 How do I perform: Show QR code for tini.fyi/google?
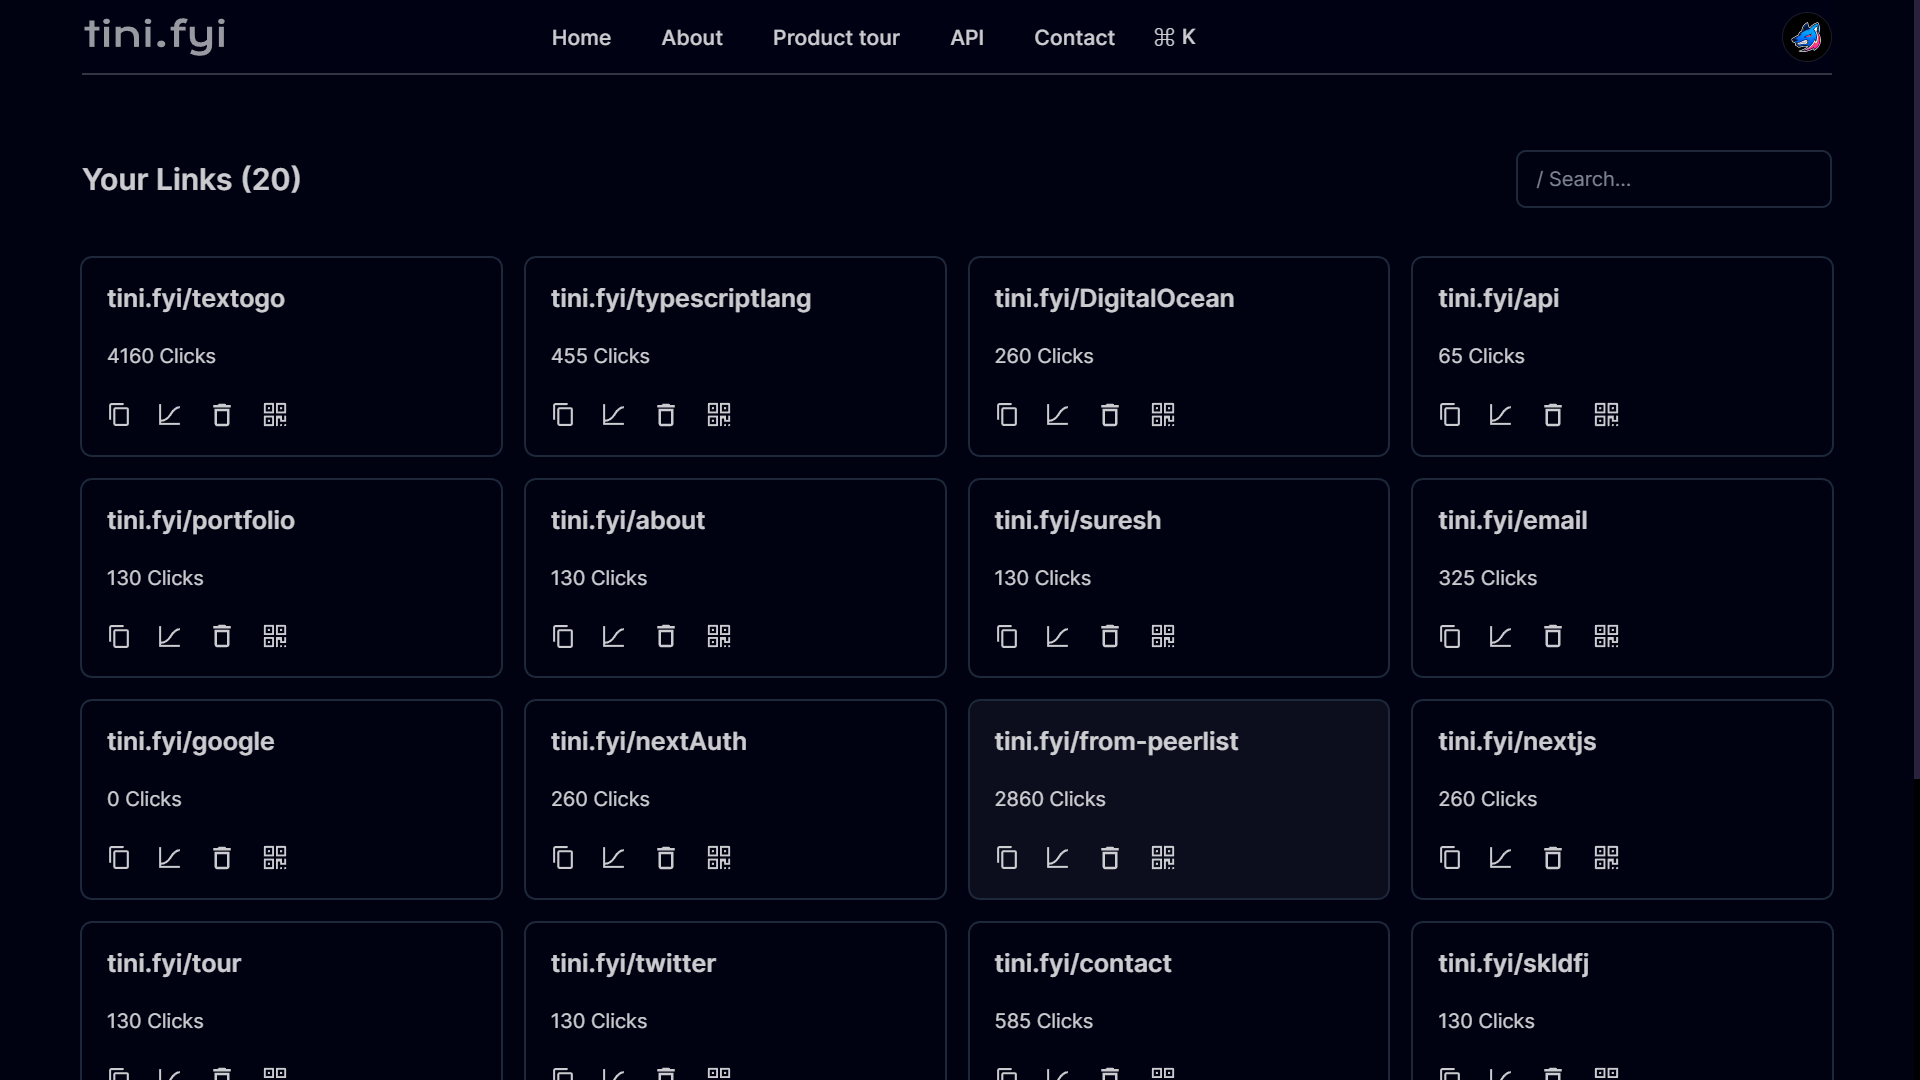pos(275,858)
